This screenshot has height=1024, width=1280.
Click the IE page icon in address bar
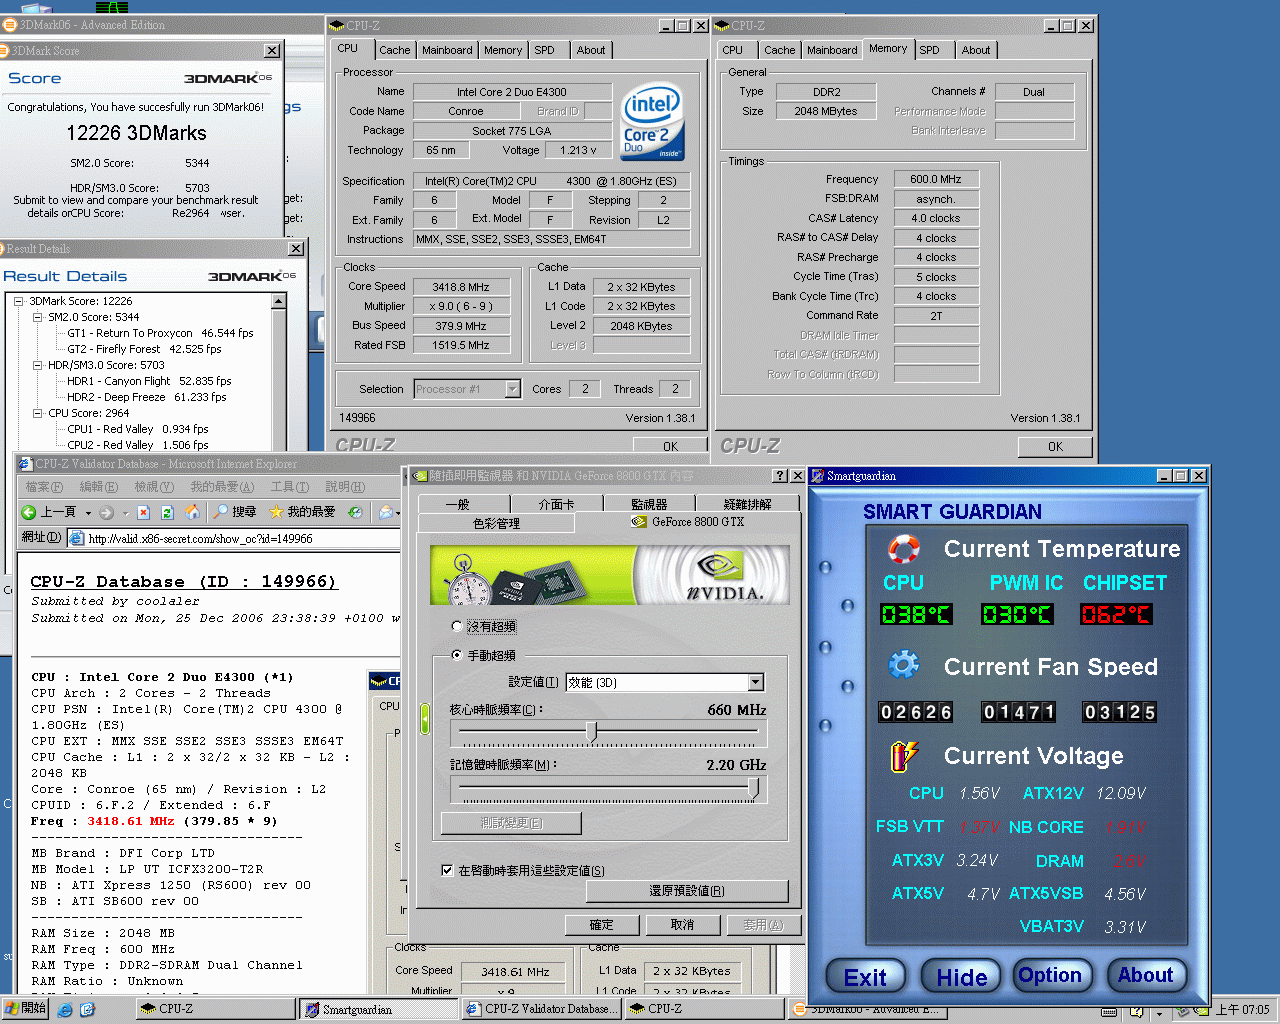(77, 538)
